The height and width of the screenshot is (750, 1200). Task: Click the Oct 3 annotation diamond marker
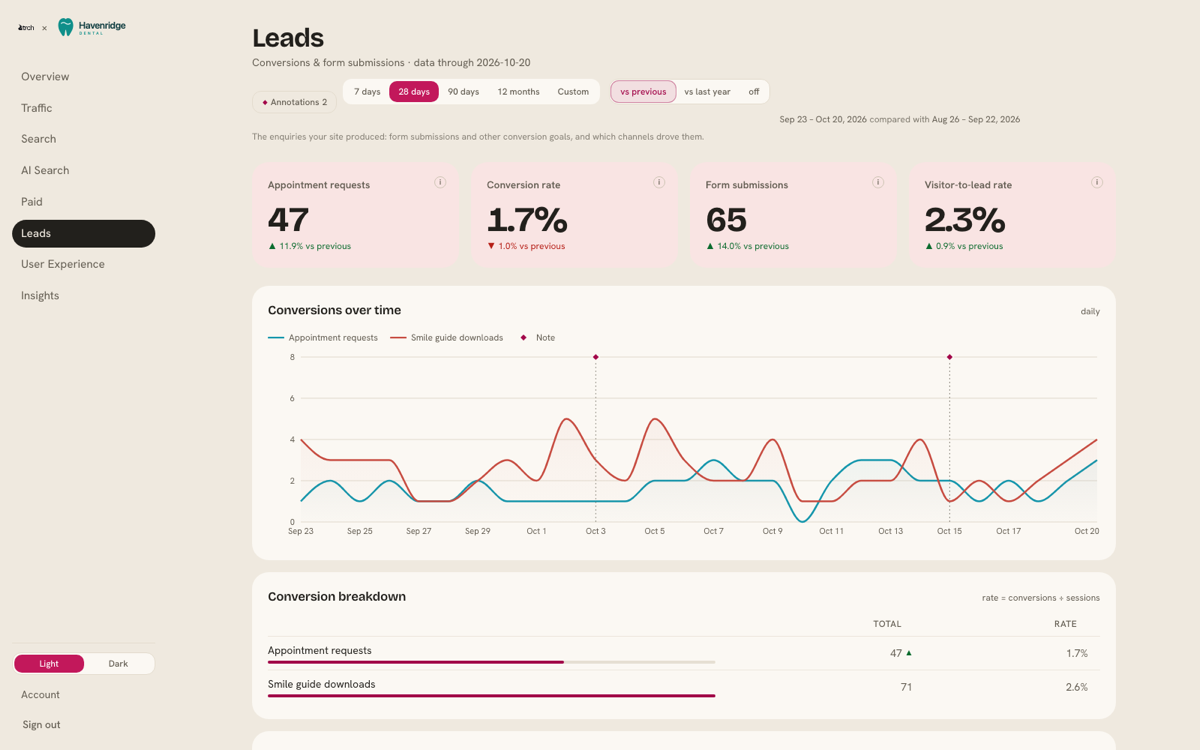pyautogui.click(x=596, y=357)
